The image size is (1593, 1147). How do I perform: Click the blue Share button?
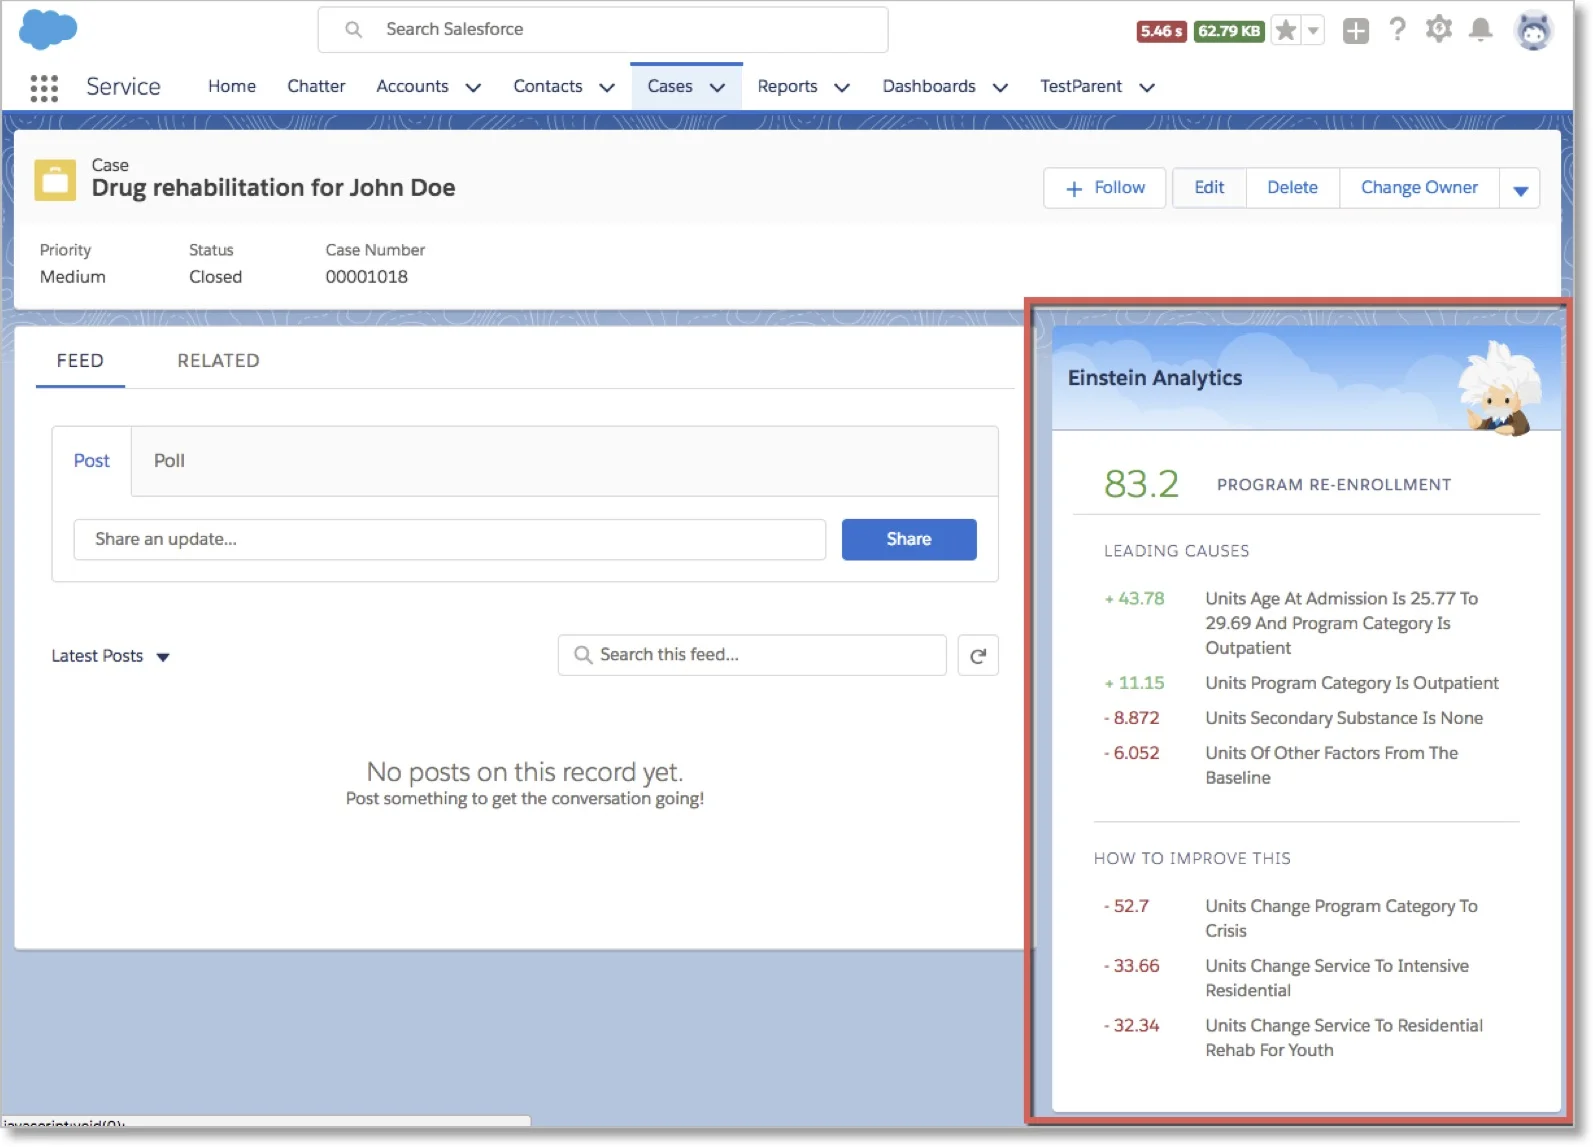(909, 540)
